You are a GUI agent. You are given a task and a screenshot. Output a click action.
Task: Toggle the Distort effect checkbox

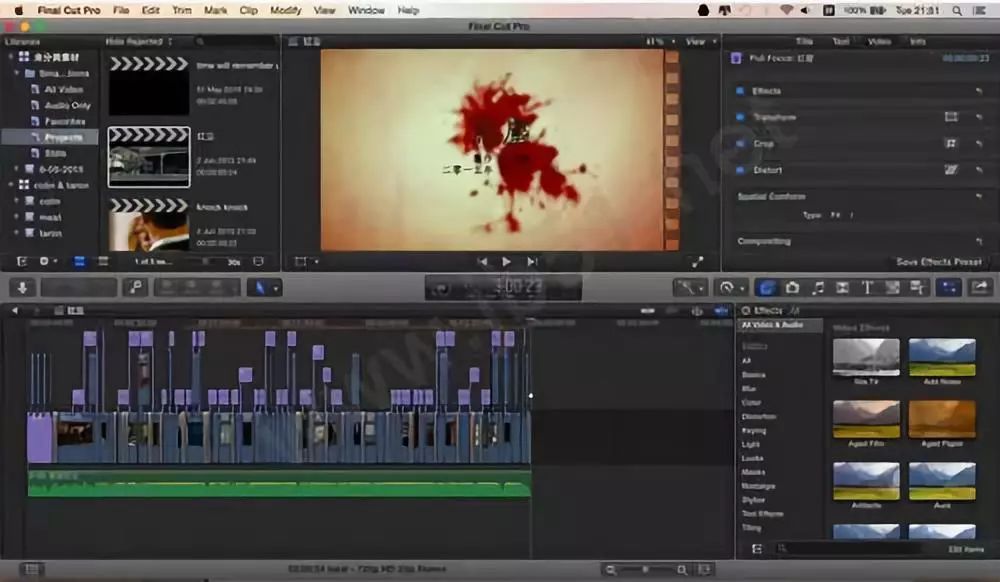coord(740,170)
